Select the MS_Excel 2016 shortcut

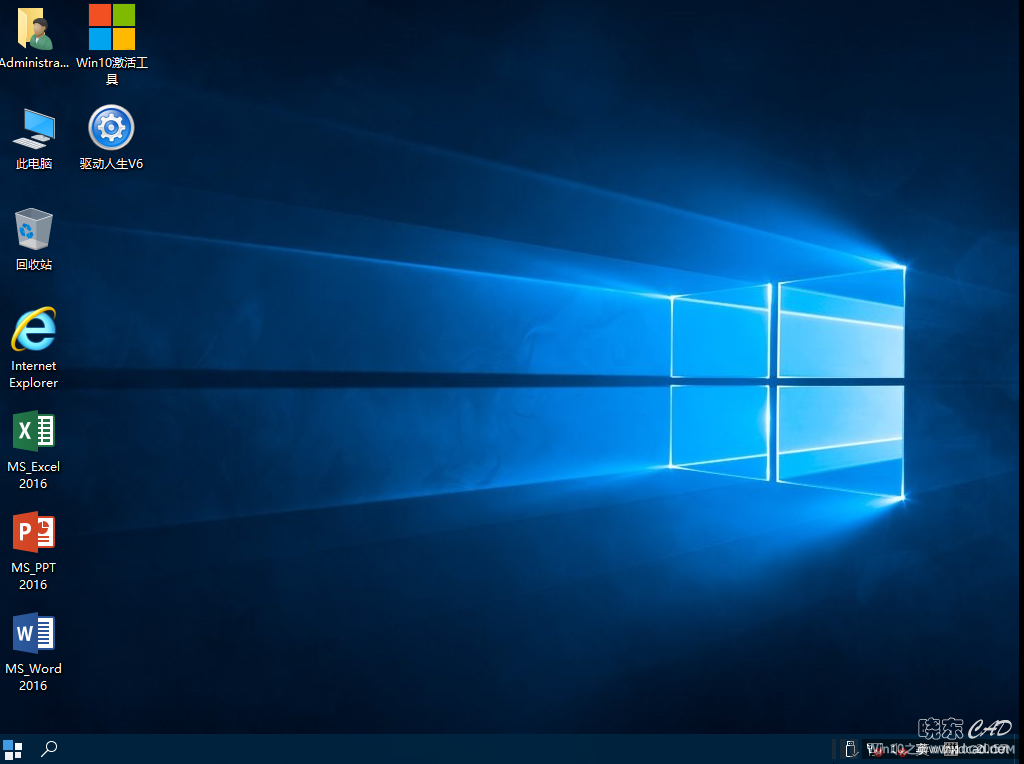pos(34,449)
